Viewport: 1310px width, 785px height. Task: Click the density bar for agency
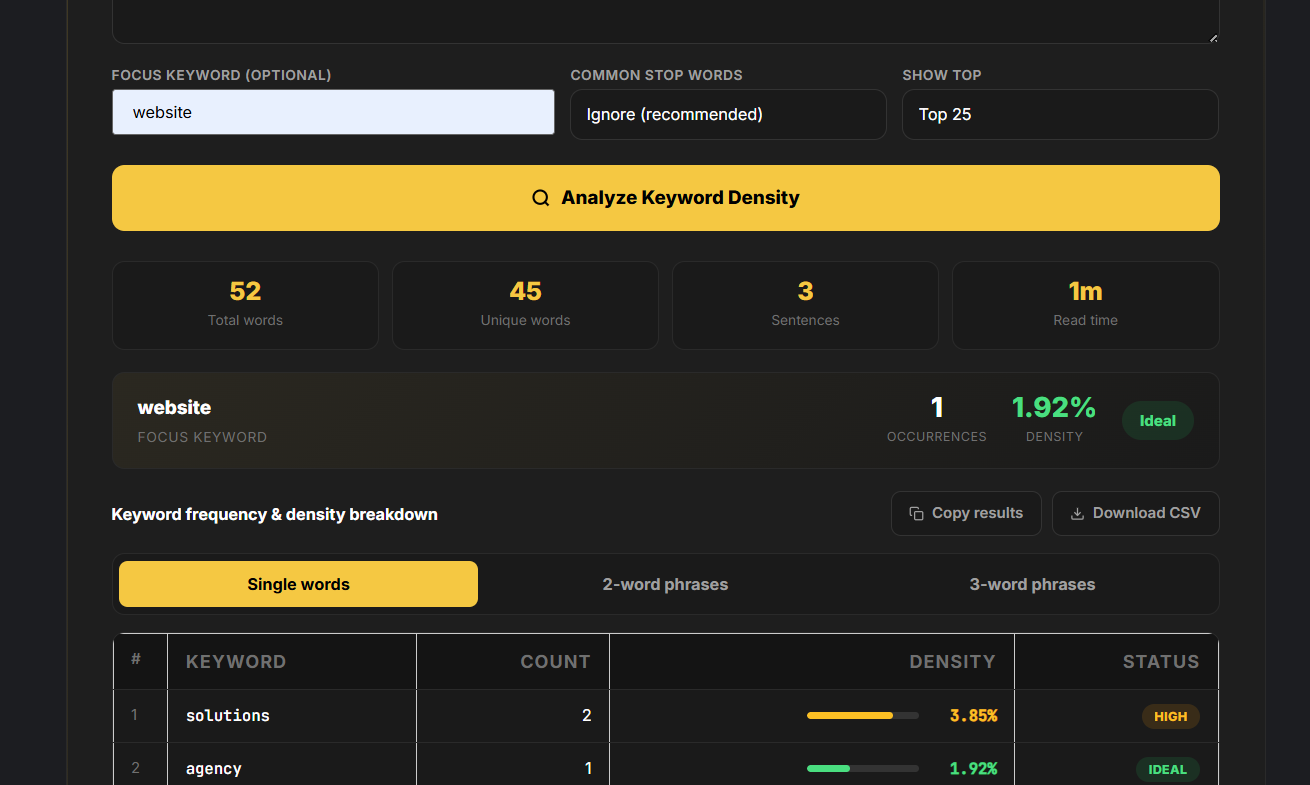[863, 769]
